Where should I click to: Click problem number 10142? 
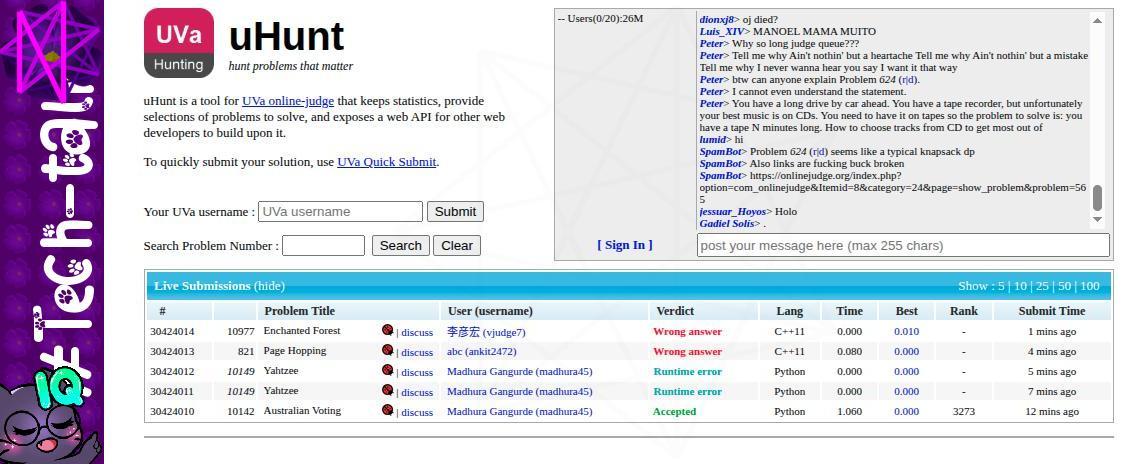[x=240, y=411]
